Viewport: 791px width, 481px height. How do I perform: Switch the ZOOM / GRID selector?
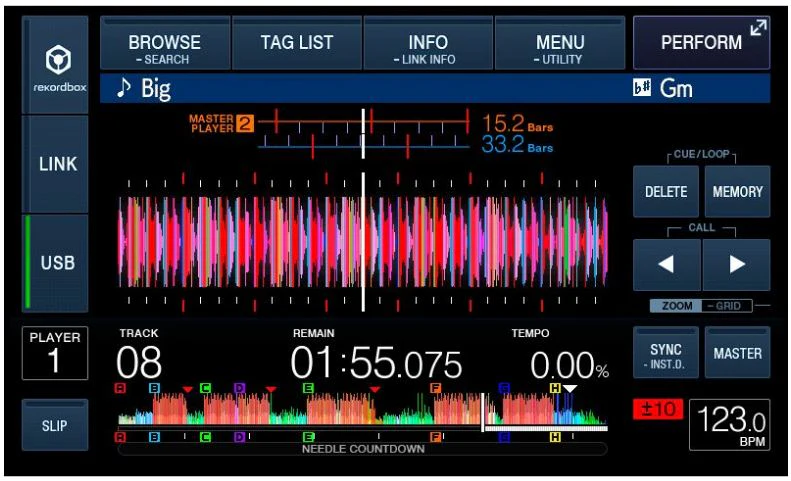click(x=701, y=306)
